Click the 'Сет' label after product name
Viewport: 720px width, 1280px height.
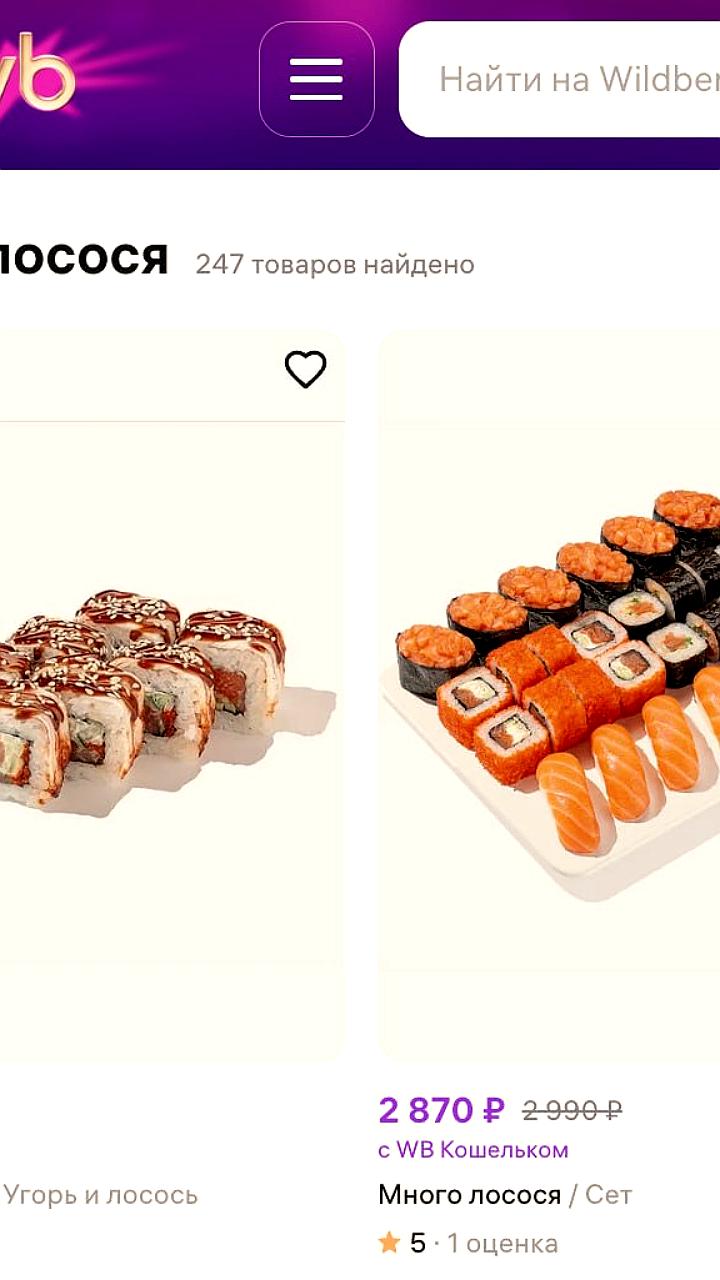coord(609,1195)
